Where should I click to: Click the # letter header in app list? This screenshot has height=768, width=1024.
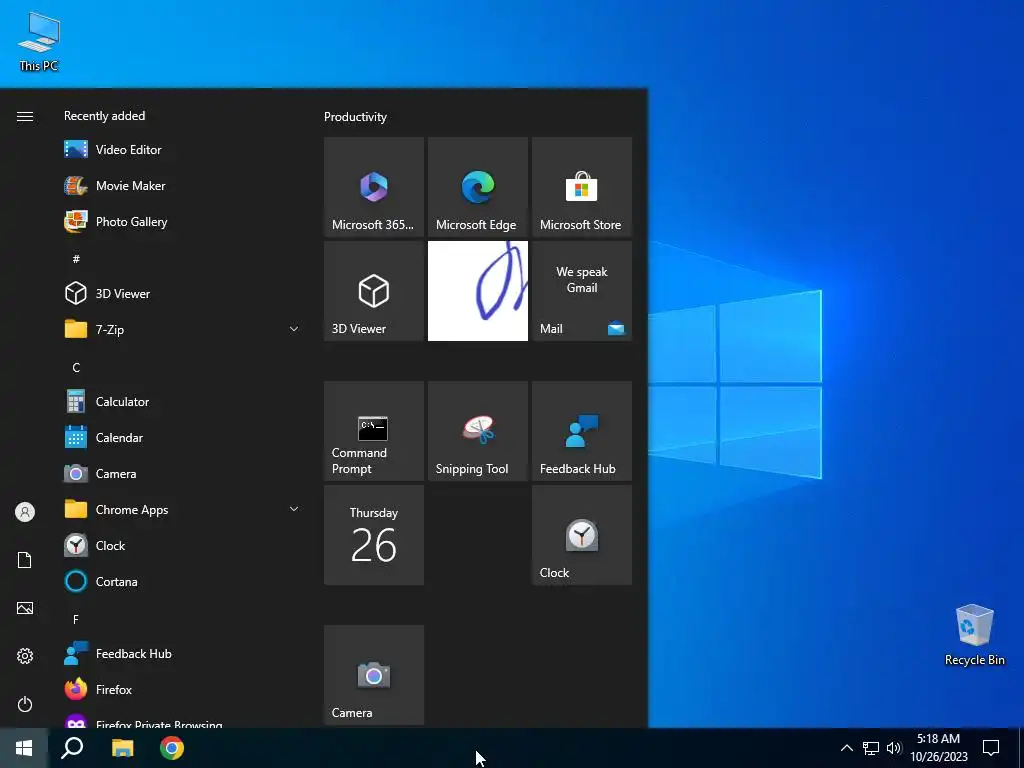[x=76, y=259]
